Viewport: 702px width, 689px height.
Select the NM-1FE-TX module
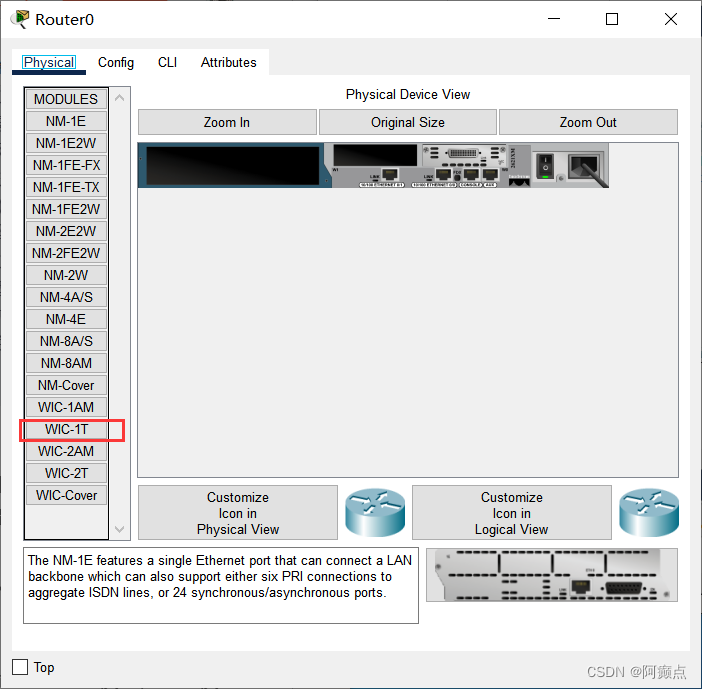click(x=66, y=187)
